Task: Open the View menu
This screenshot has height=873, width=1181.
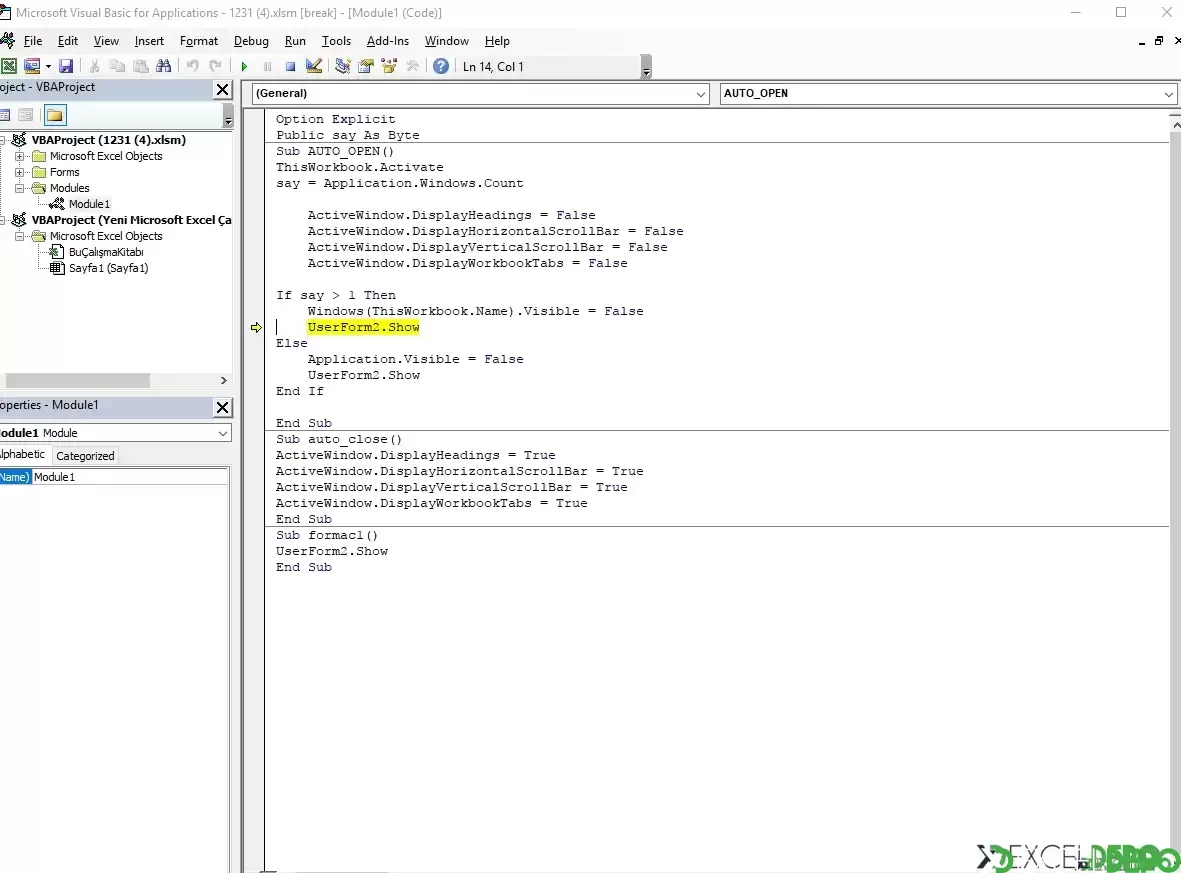Action: [x=106, y=41]
